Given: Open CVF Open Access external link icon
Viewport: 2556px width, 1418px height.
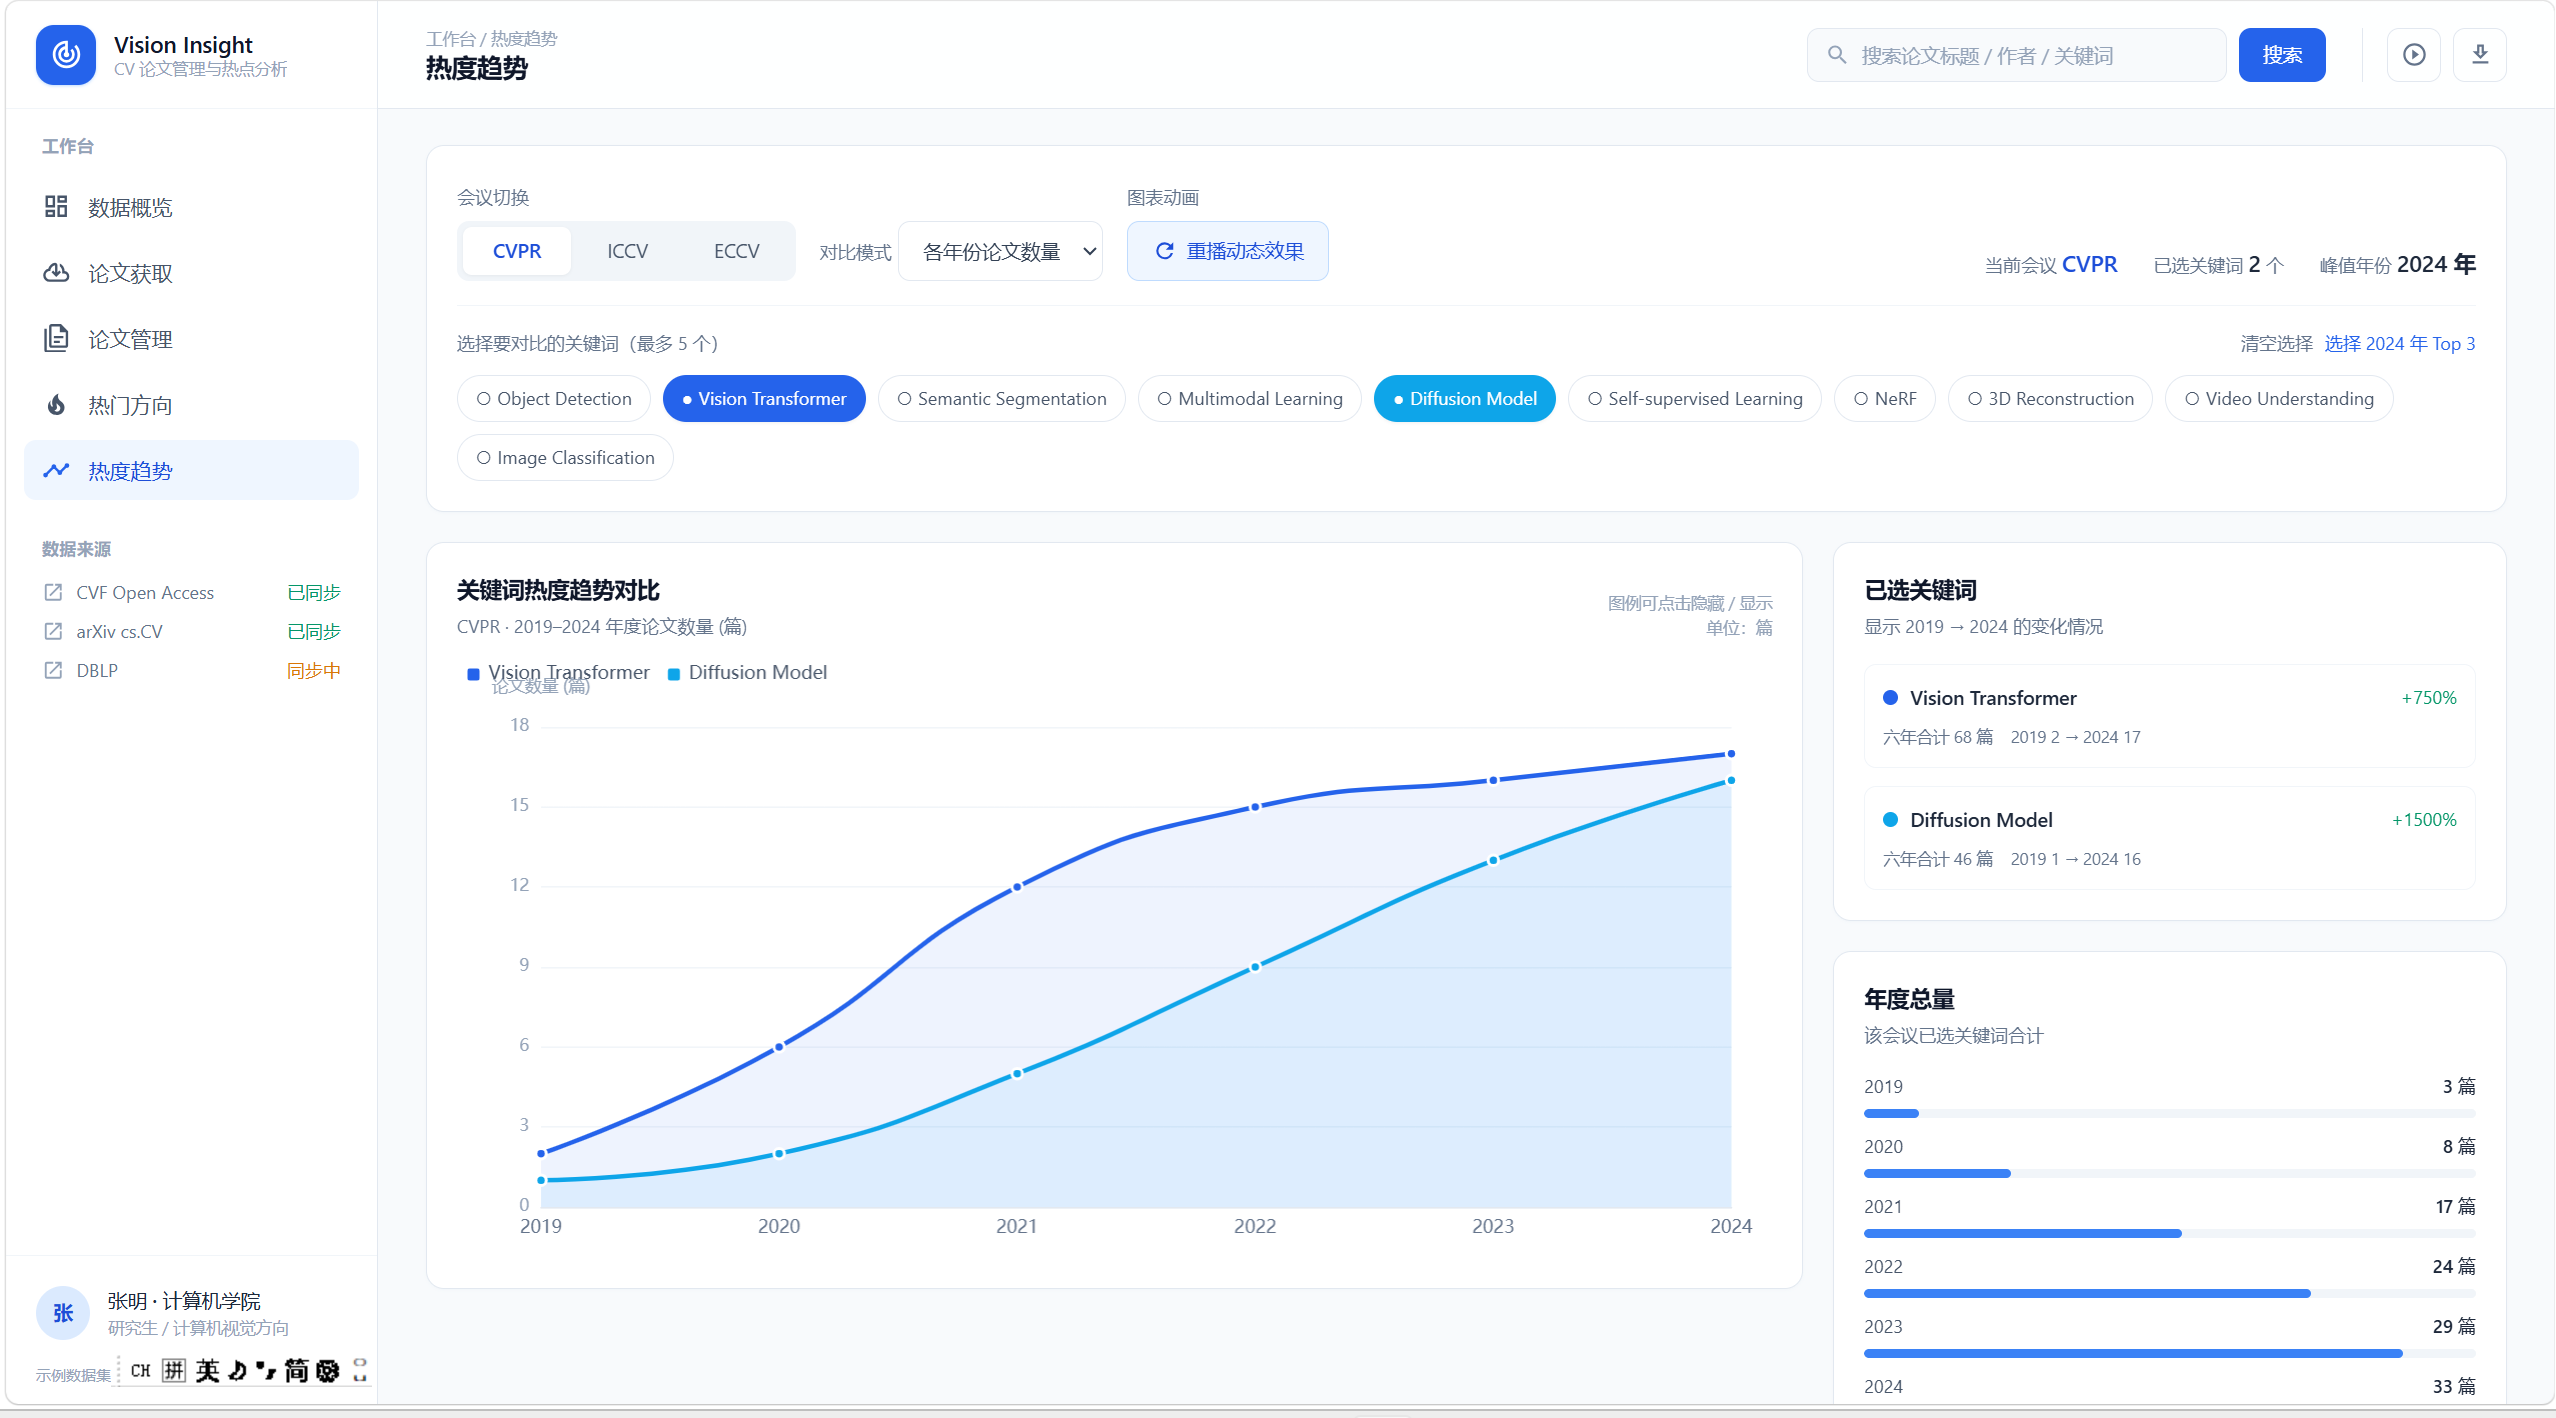Looking at the screenshot, I should [53, 593].
